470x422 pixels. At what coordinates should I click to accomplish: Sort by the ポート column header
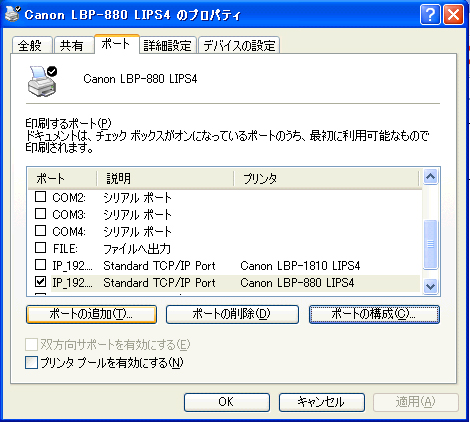click(x=62, y=179)
